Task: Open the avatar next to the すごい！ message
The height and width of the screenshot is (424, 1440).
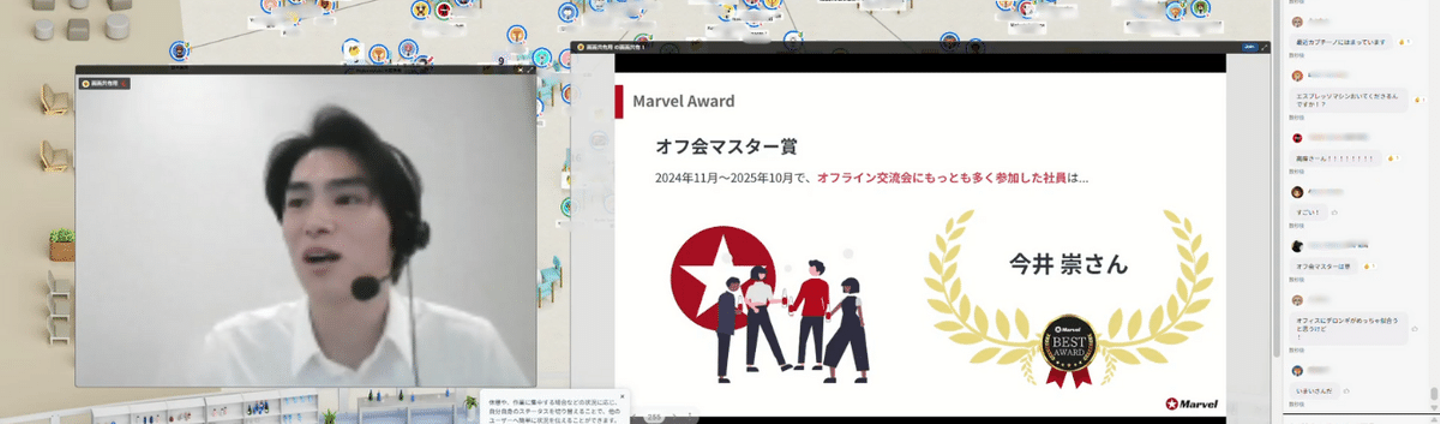Action: point(1297,192)
